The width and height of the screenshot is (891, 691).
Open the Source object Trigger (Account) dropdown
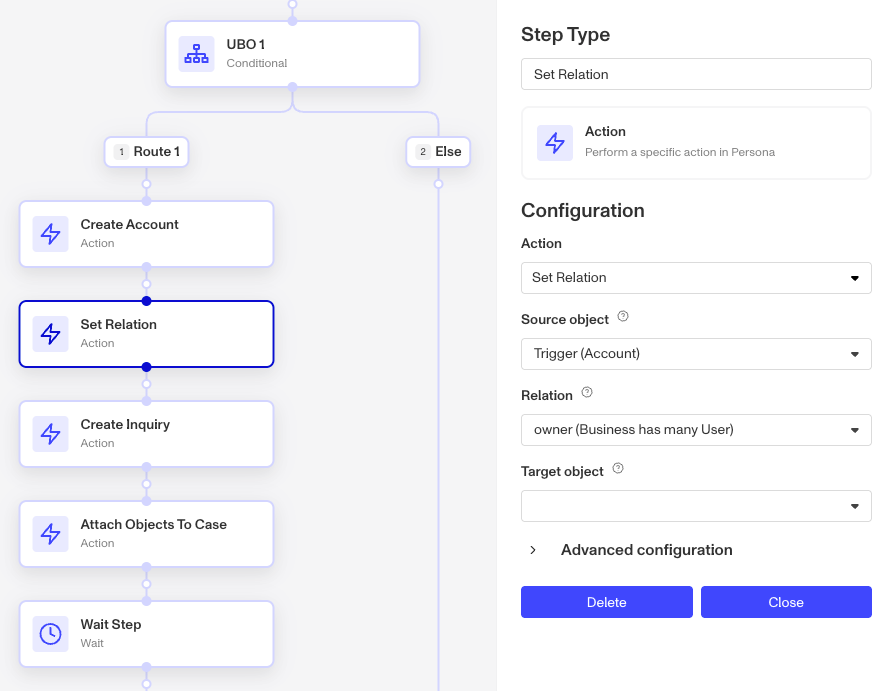(696, 354)
